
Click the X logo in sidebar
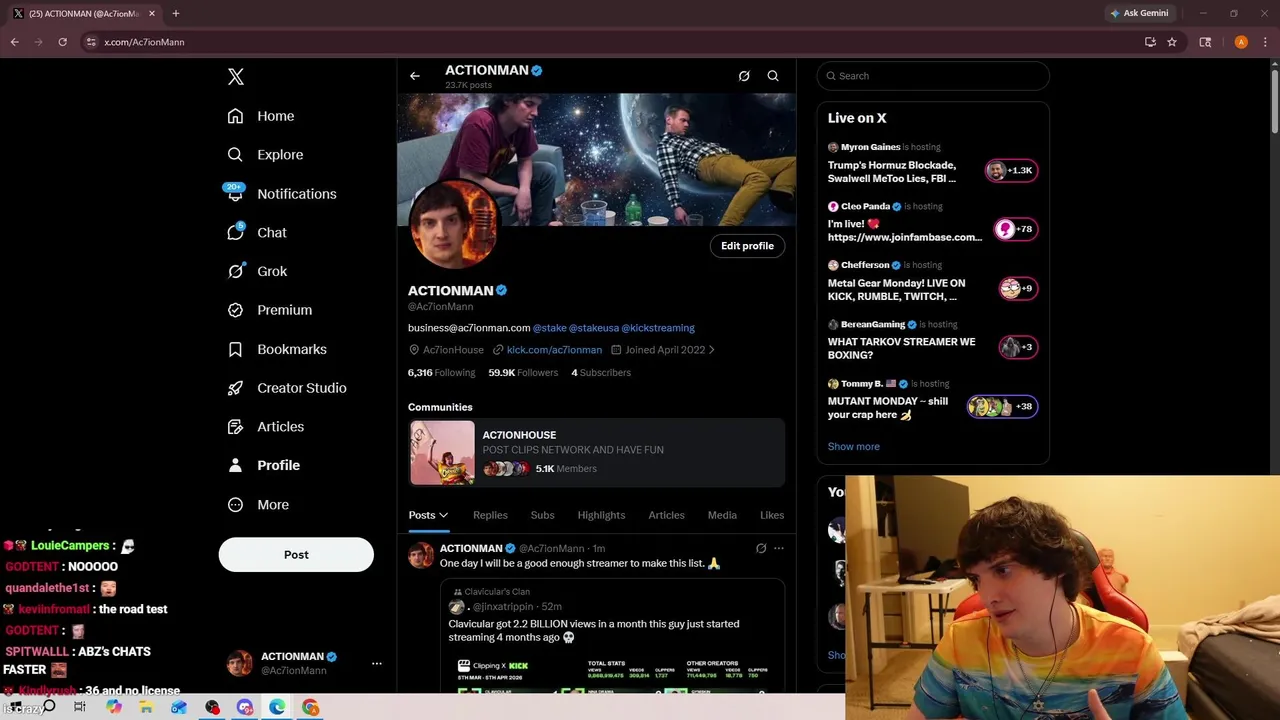point(236,77)
